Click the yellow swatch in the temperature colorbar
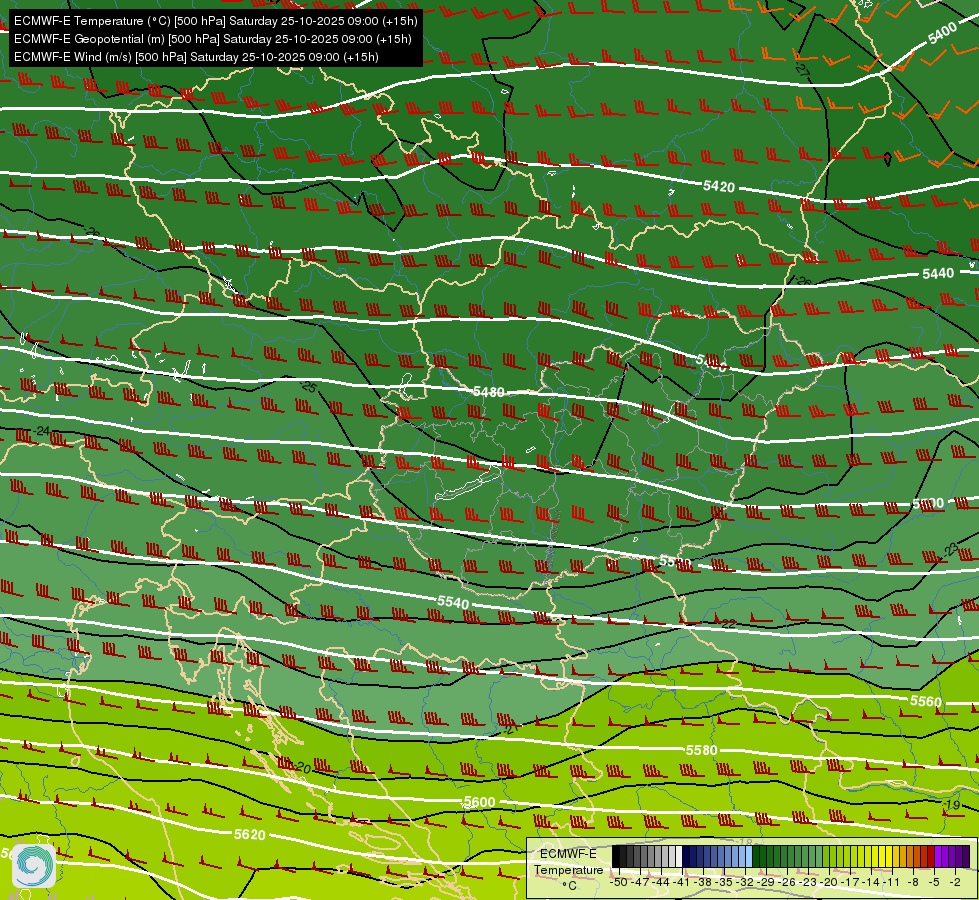The image size is (979, 900). 886,856
